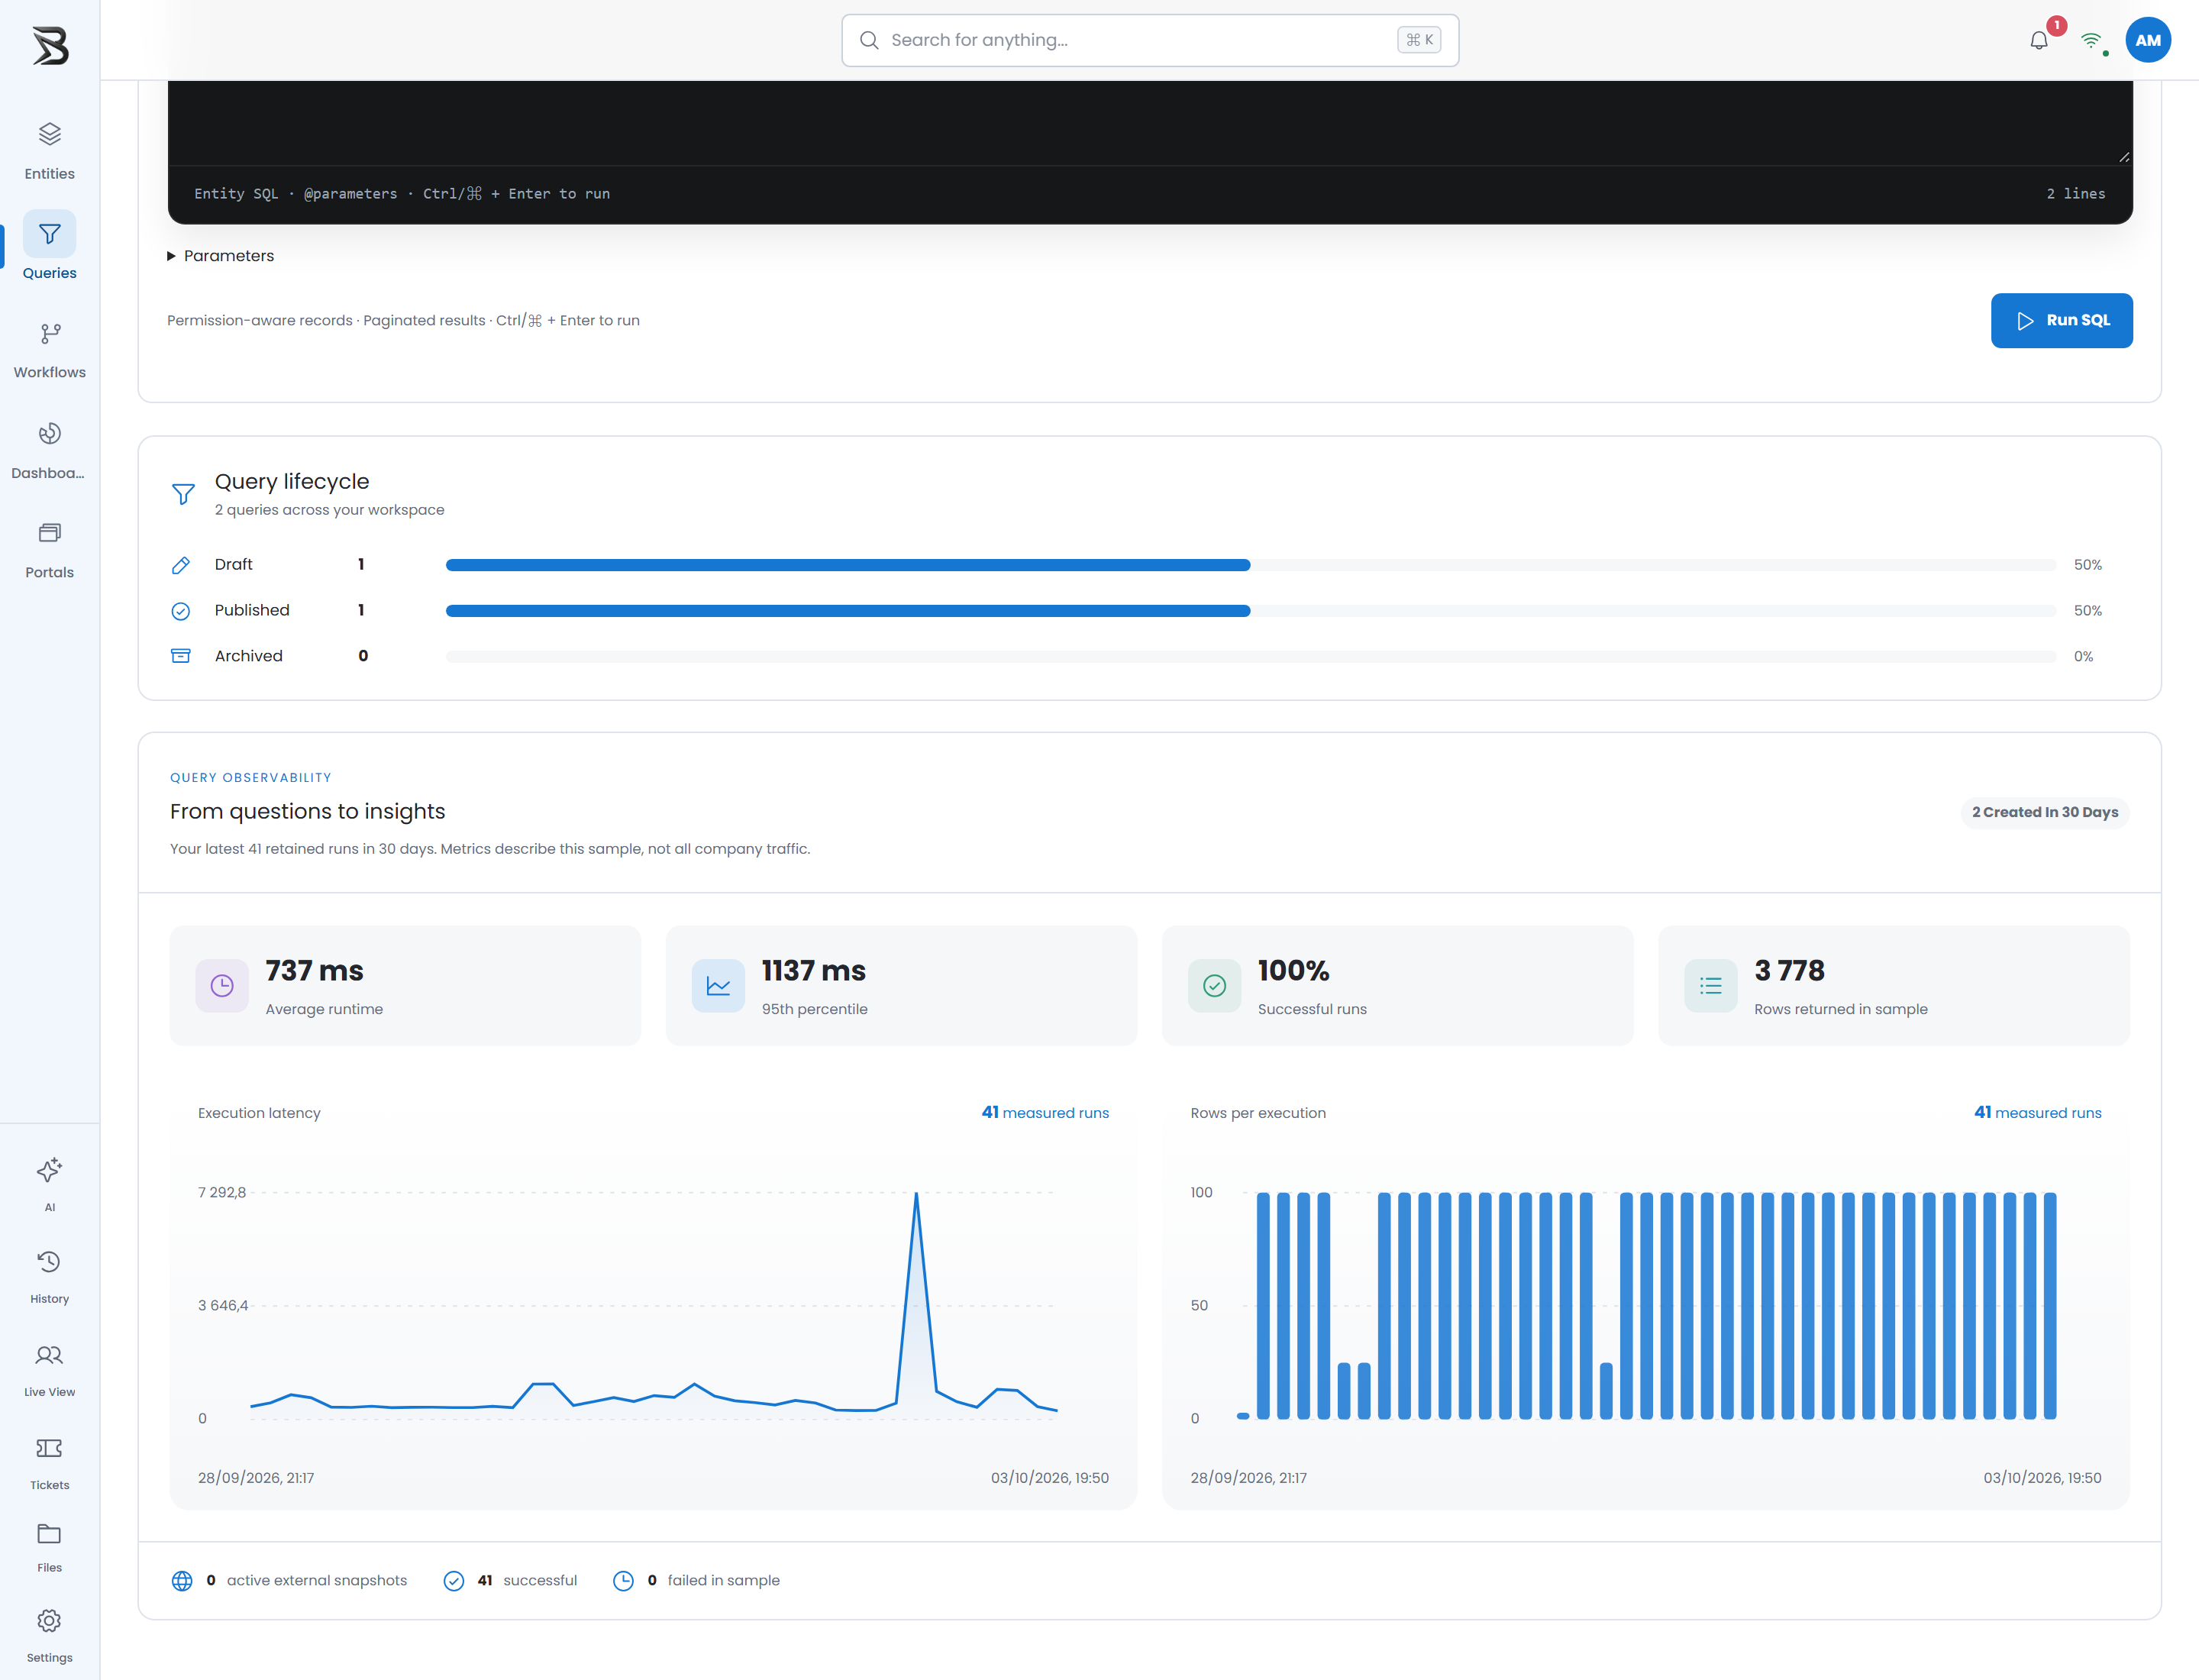
Task: Open Workflows from the sidebar
Action: pyautogui.click(x=49, y=350)
